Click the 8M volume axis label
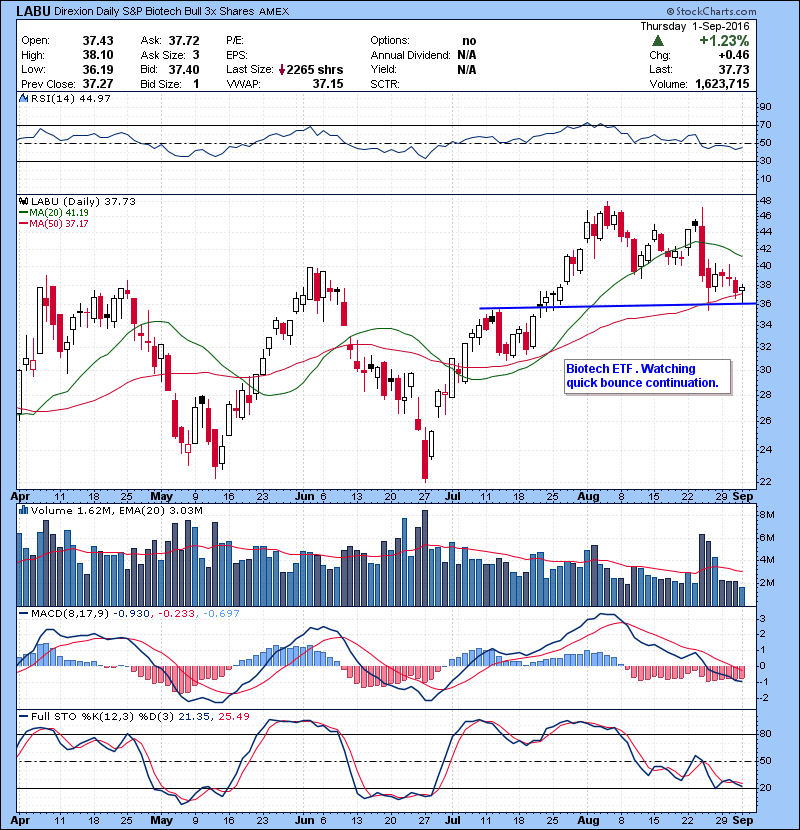The width and height of the screenshot is (800, 830). 767,515
